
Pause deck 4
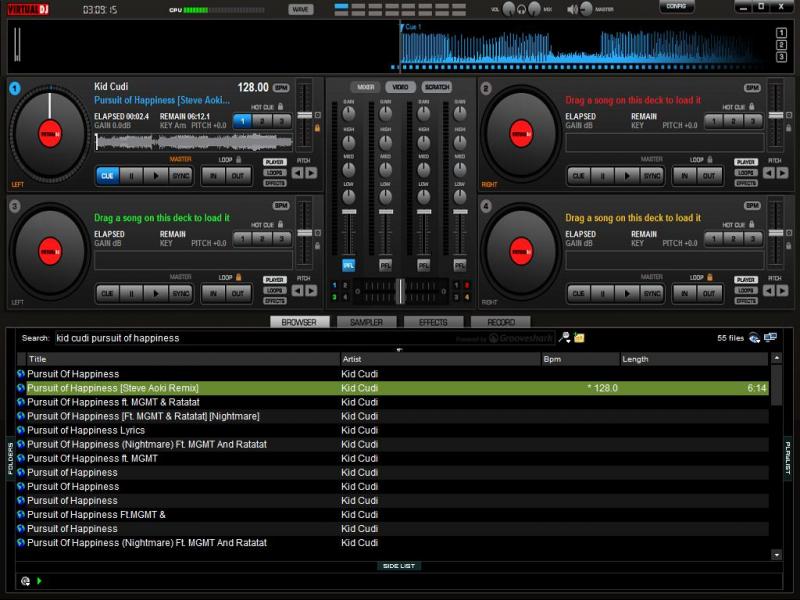click(603, 294)
